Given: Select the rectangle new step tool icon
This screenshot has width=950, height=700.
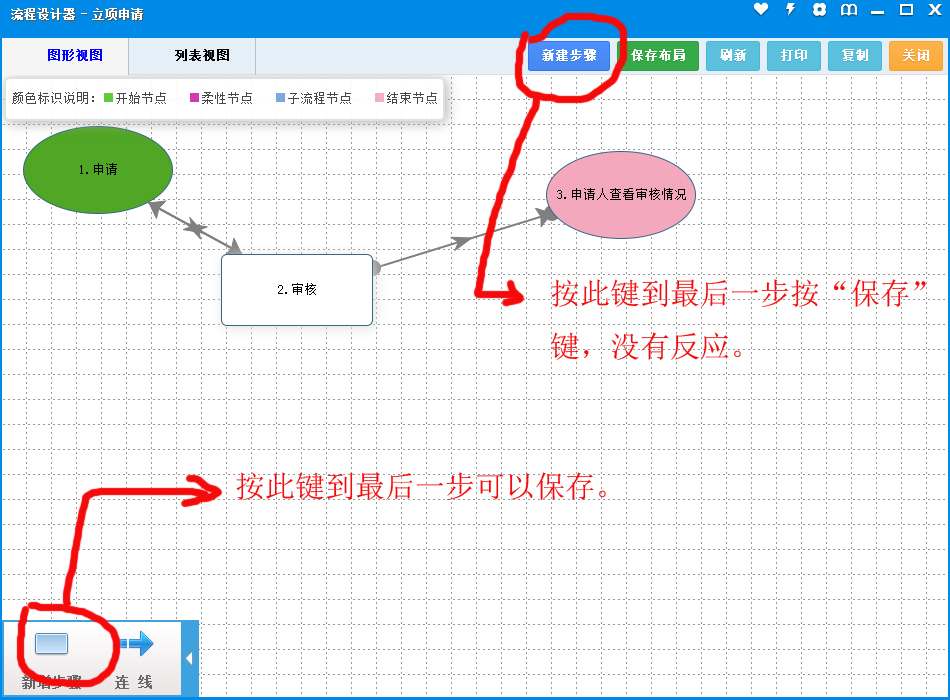Looking at the screenshot, I should click(x=51, y=644).
